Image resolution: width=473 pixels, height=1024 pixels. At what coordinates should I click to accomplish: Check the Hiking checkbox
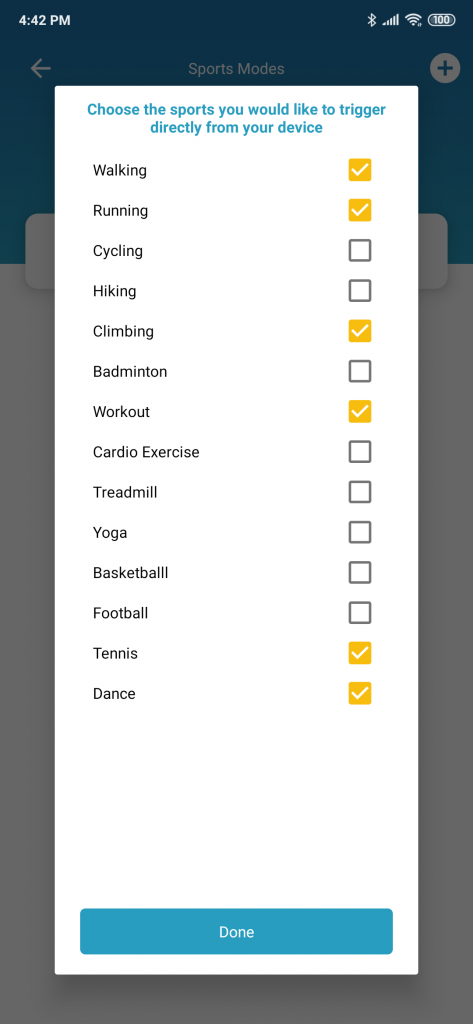click(x=360, y=291)
